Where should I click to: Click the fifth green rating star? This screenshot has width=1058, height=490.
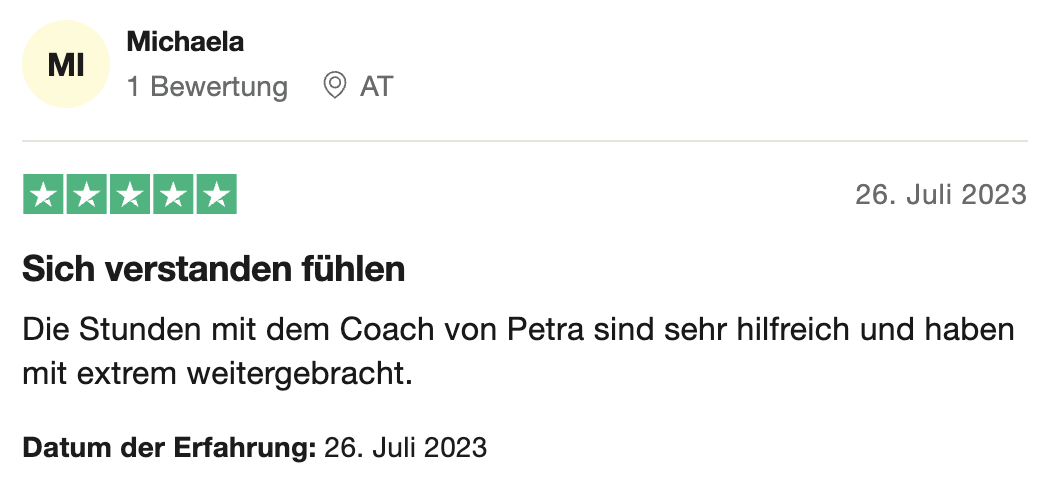coord(216,194)
